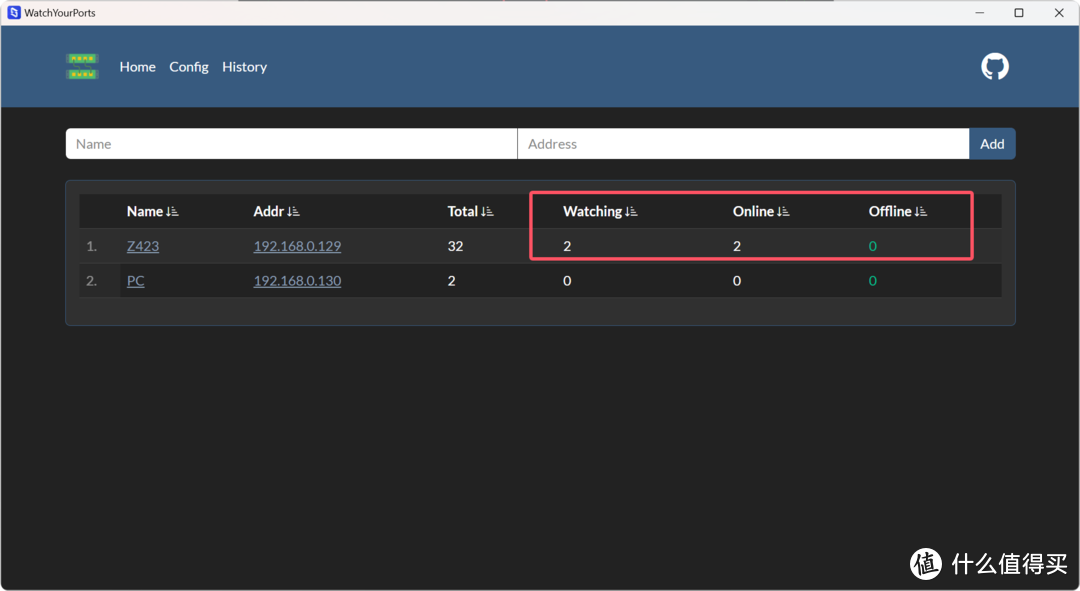This screenshot has height=591, width=1080.
Task: Sort by Online column icon
Action: pos(783,212)
